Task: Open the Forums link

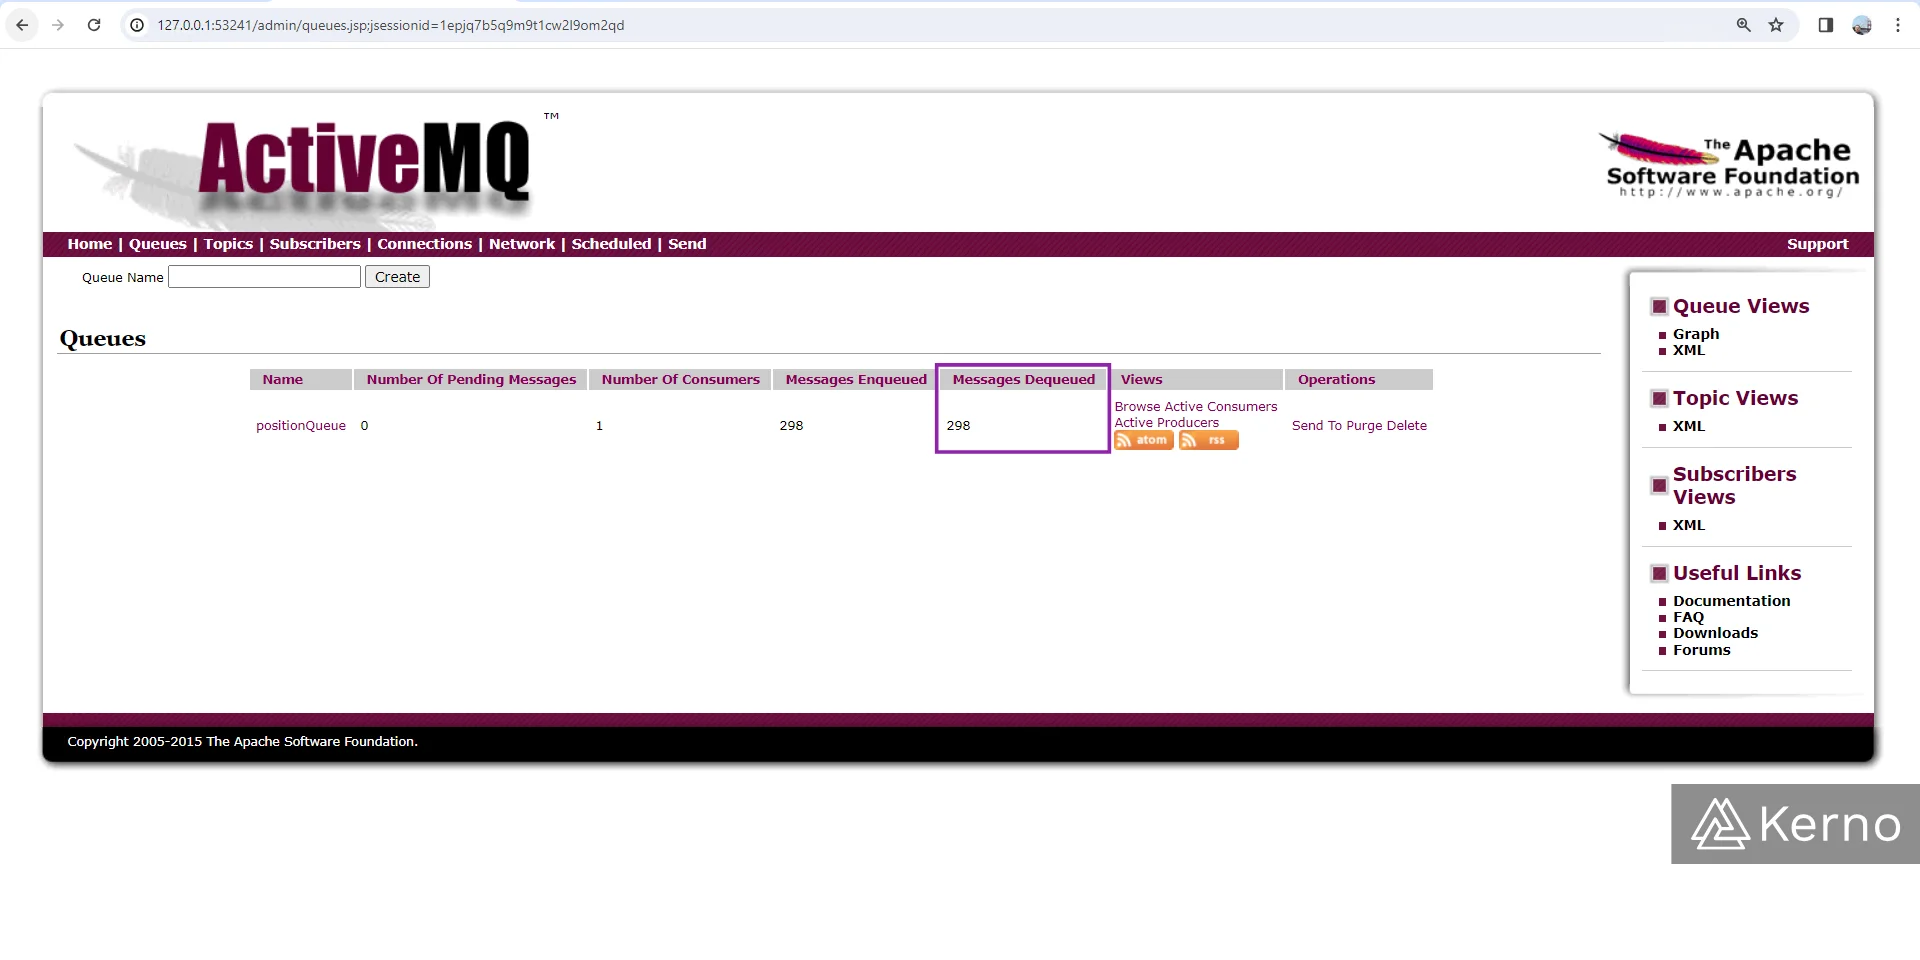Action: (x=1702, y=650)
